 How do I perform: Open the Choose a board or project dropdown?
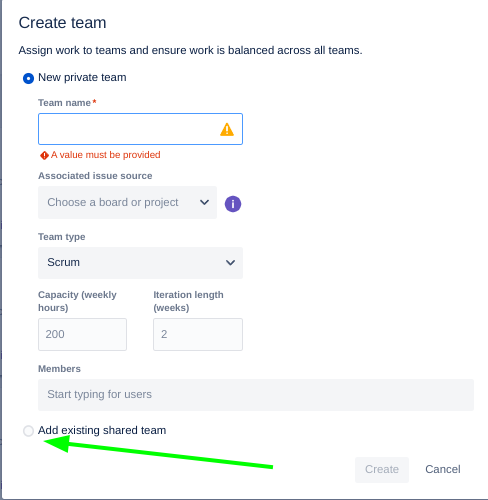[127, 202]
